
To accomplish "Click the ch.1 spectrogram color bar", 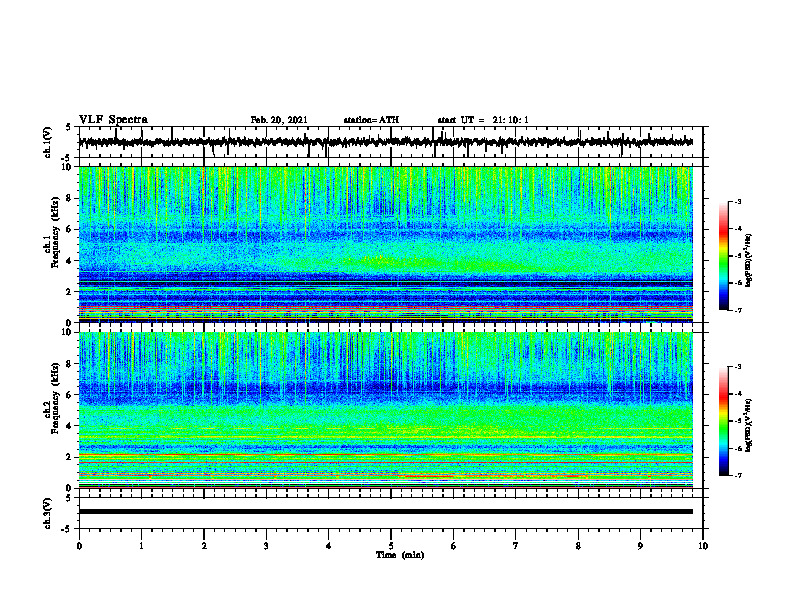I will click(724, 256).
